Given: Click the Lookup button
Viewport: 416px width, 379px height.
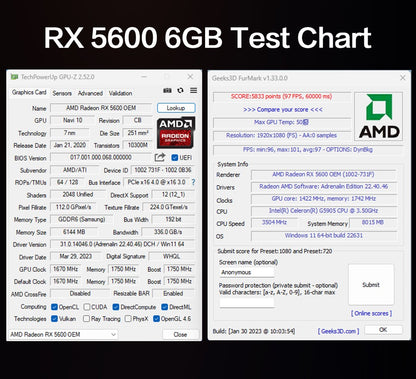Looking at the screenshot, I should click(176, 108).
